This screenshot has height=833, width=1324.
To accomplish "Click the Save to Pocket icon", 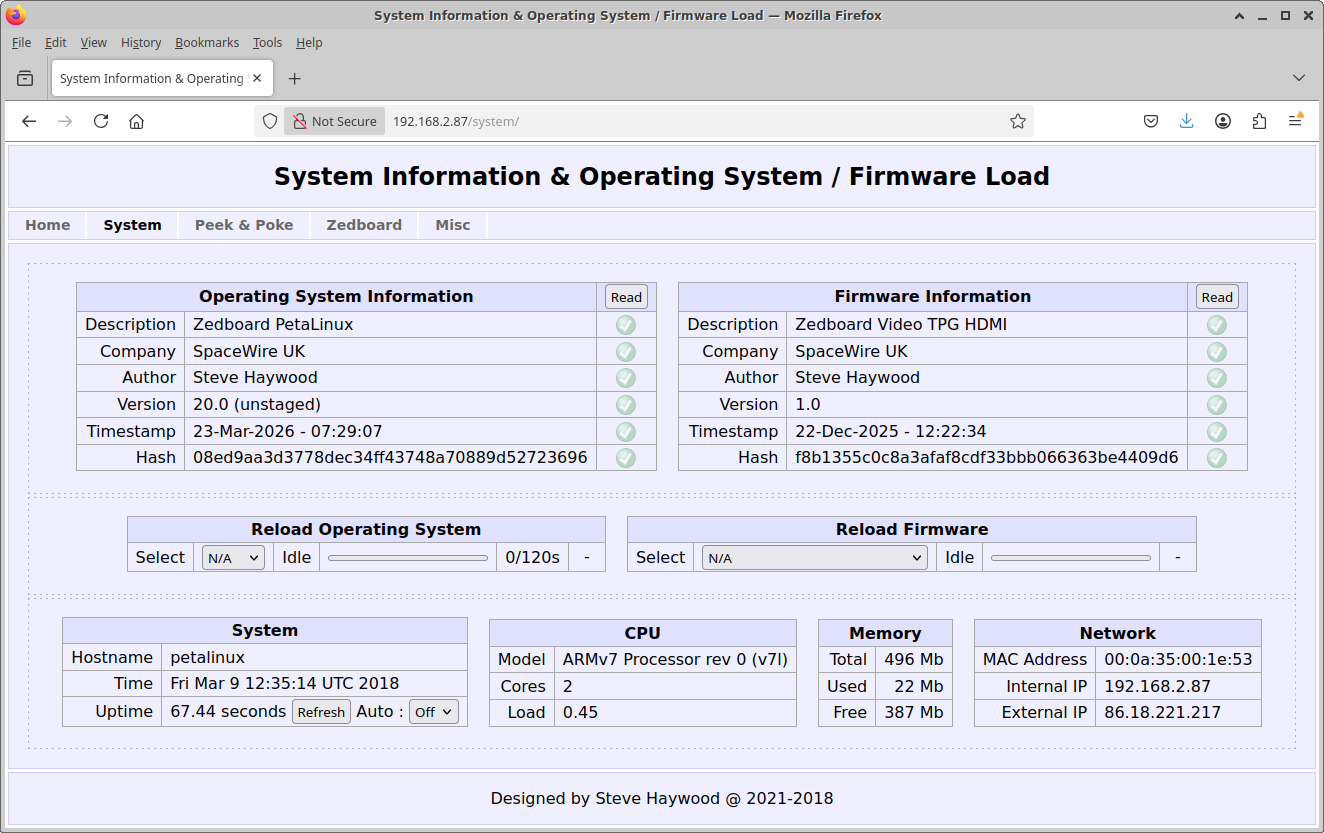I will pos(1151,121).
